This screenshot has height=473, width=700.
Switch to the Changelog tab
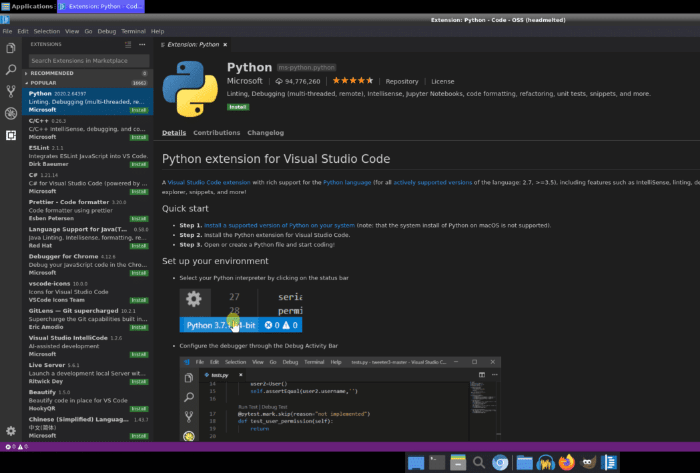coord(266,133)
